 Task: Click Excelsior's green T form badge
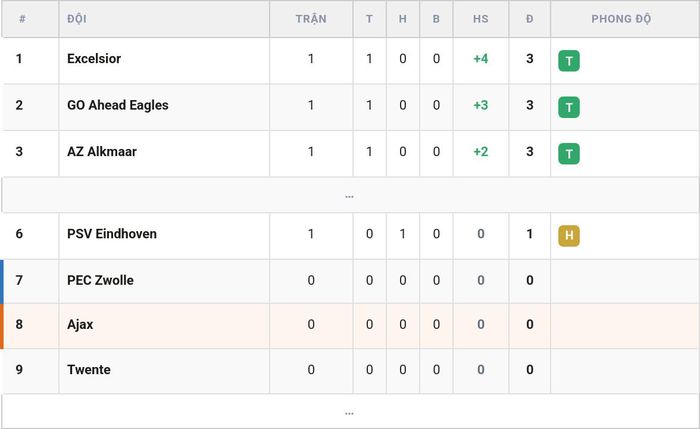[569, 61]
